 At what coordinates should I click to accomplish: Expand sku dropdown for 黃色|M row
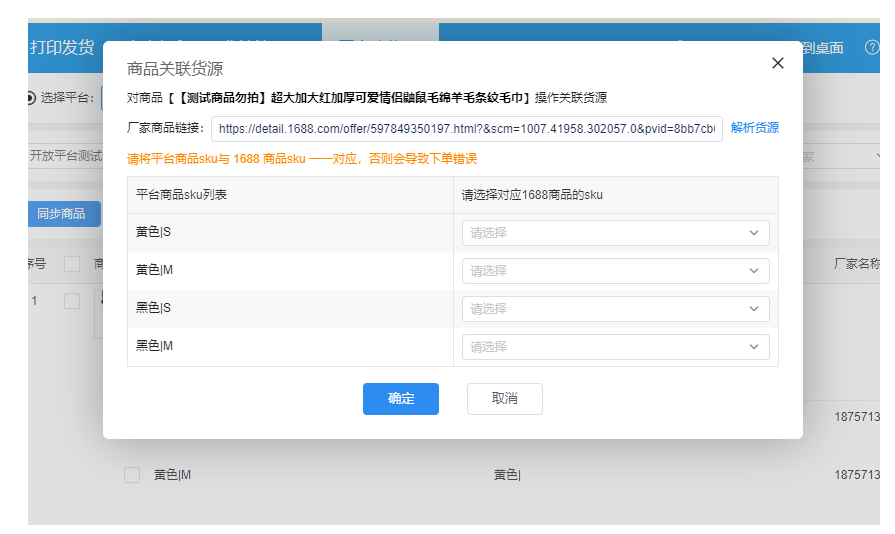pyautogui.click(x=615, y=271)
